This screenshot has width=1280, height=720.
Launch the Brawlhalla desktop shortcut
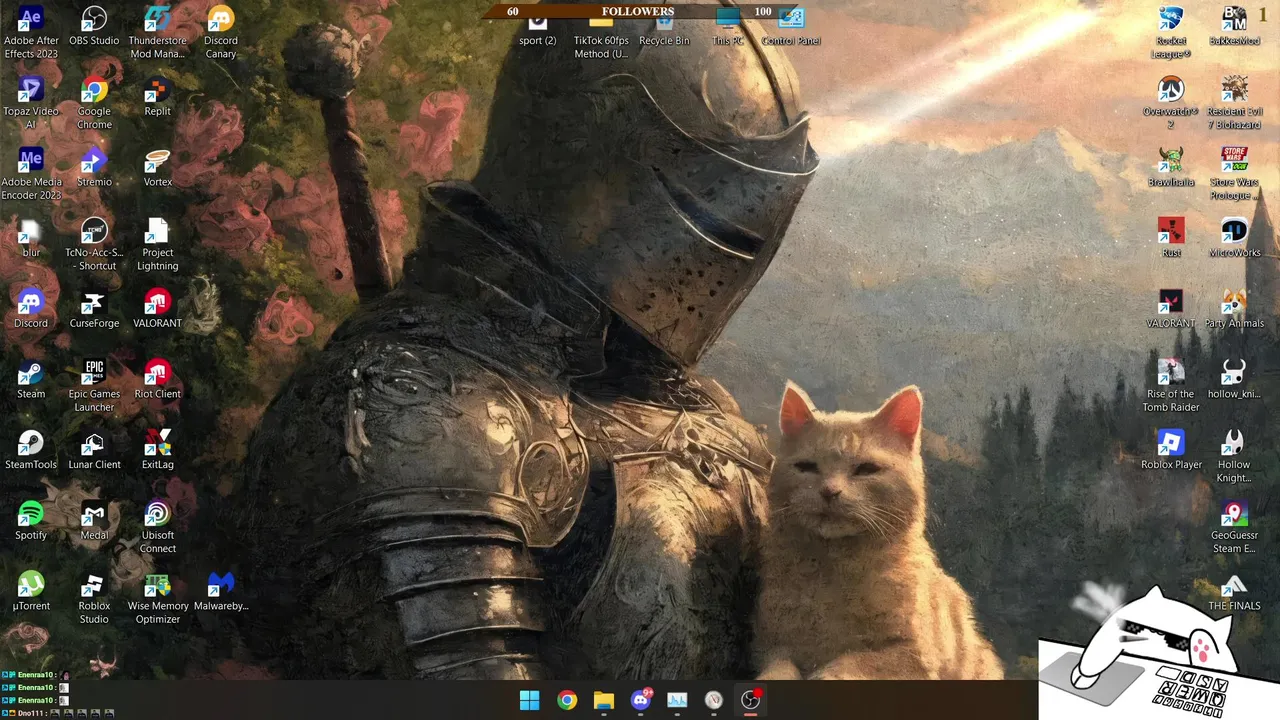tap(1171, 167)
